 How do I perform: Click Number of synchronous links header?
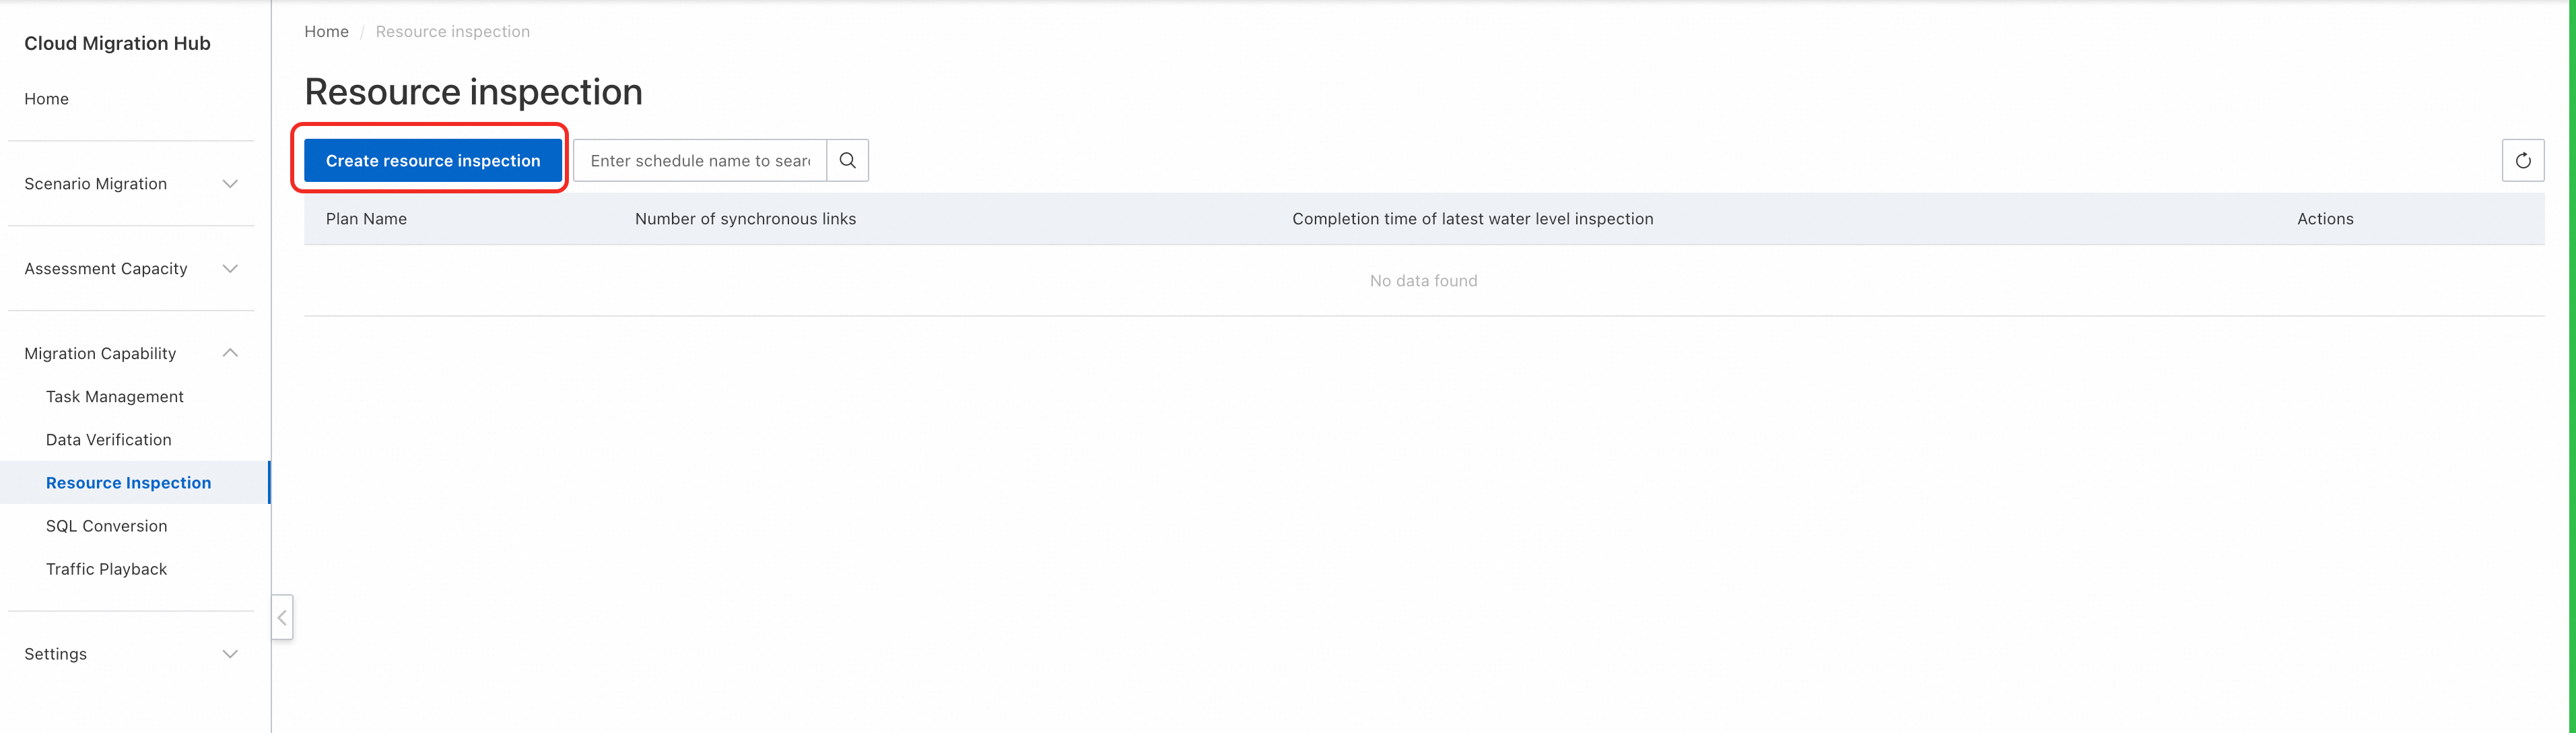745,219
